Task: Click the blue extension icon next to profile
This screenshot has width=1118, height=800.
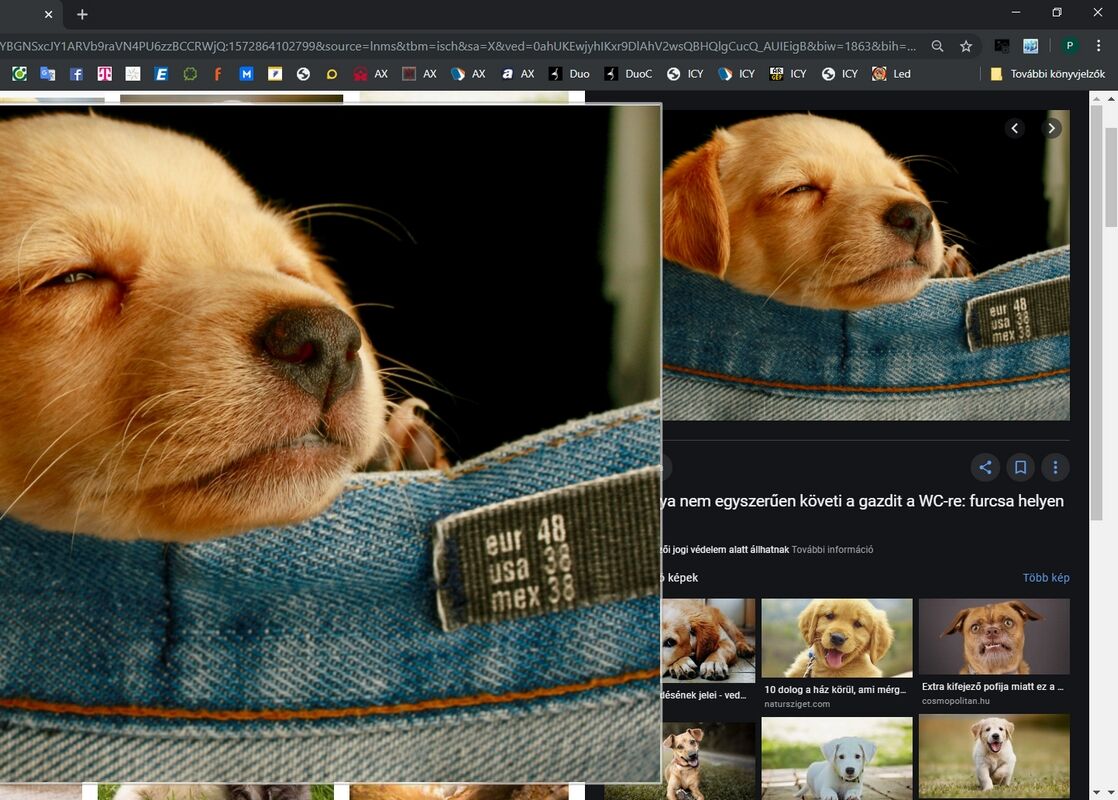Action: tap(1030, 46)
